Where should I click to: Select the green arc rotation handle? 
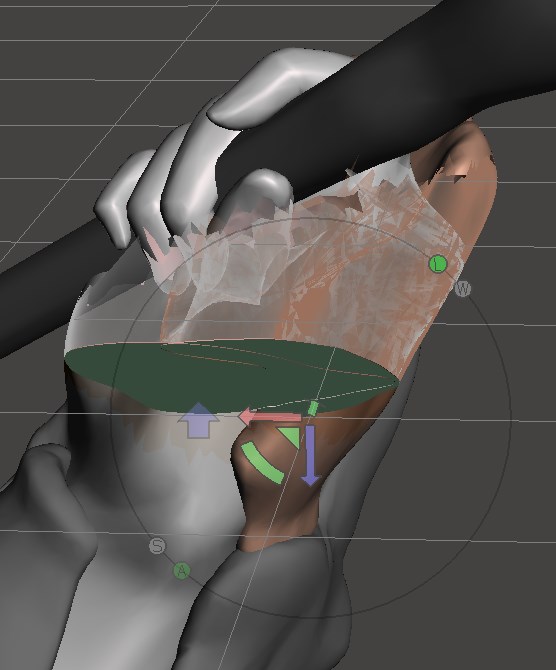pyautogui.click(x=263, y=464)
